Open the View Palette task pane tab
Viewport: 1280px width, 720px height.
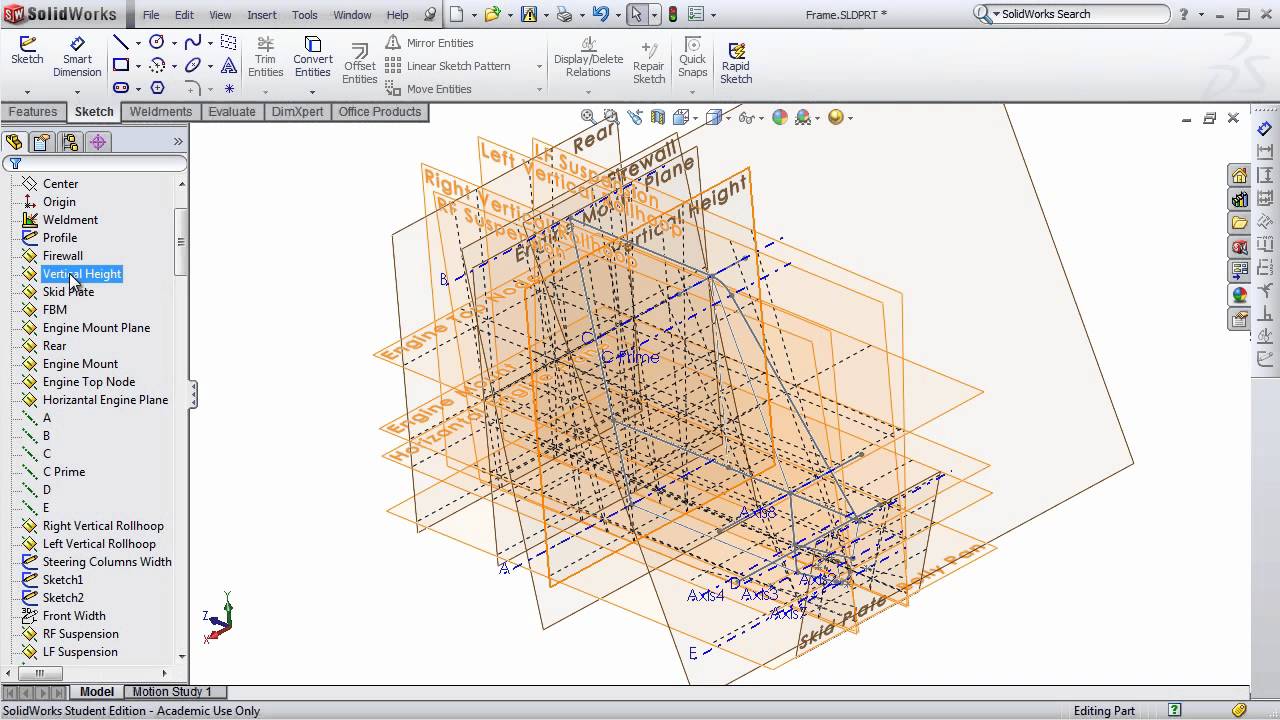click(1240, 271)
